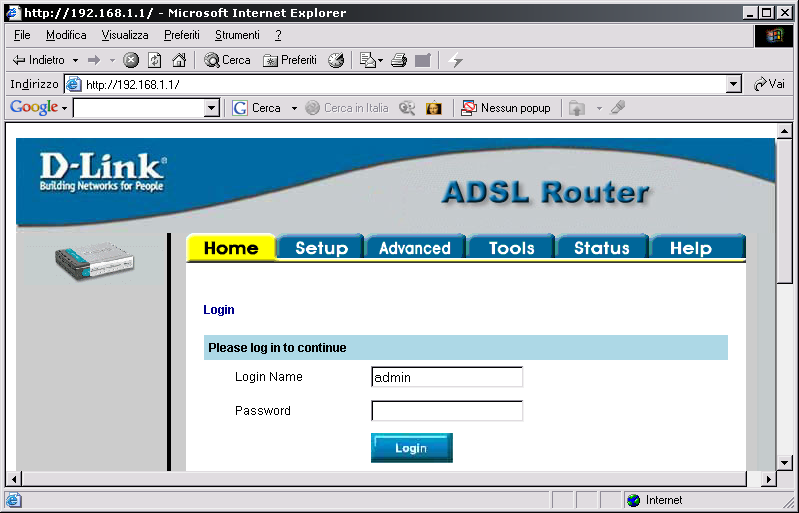799x513 pixels.
Task: Click the Indietro back arrow
Action: [x=38, y=60]
